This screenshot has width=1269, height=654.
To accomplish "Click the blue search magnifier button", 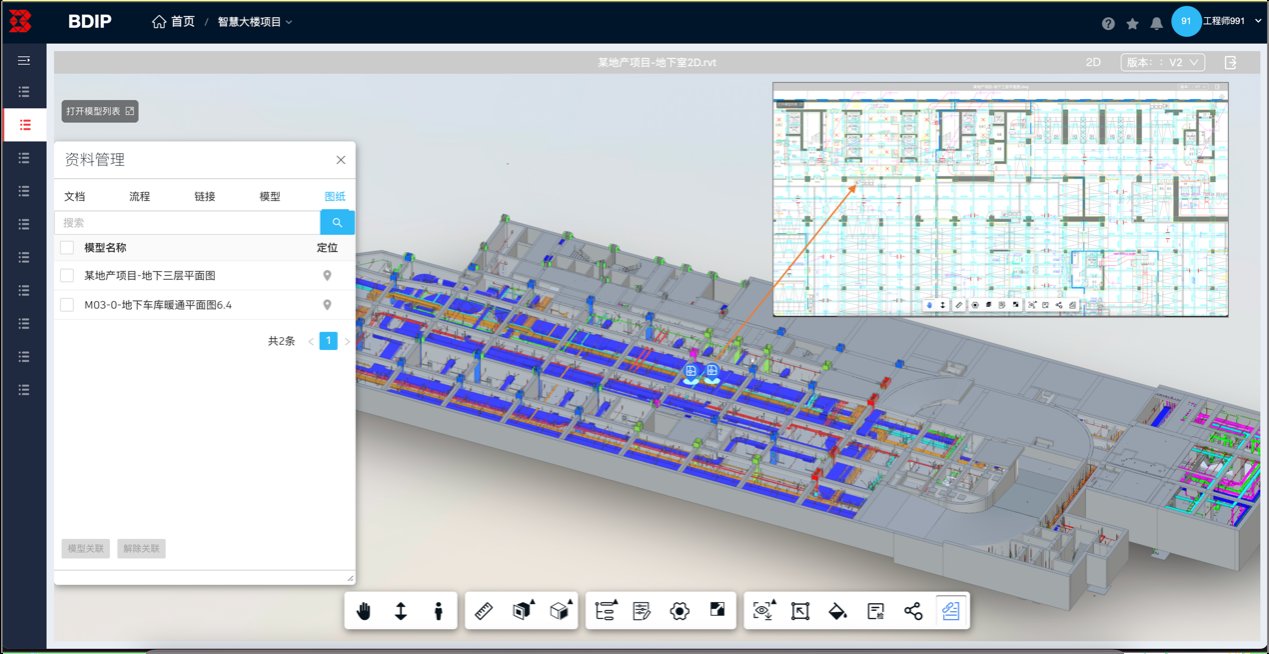I will 337,222.
